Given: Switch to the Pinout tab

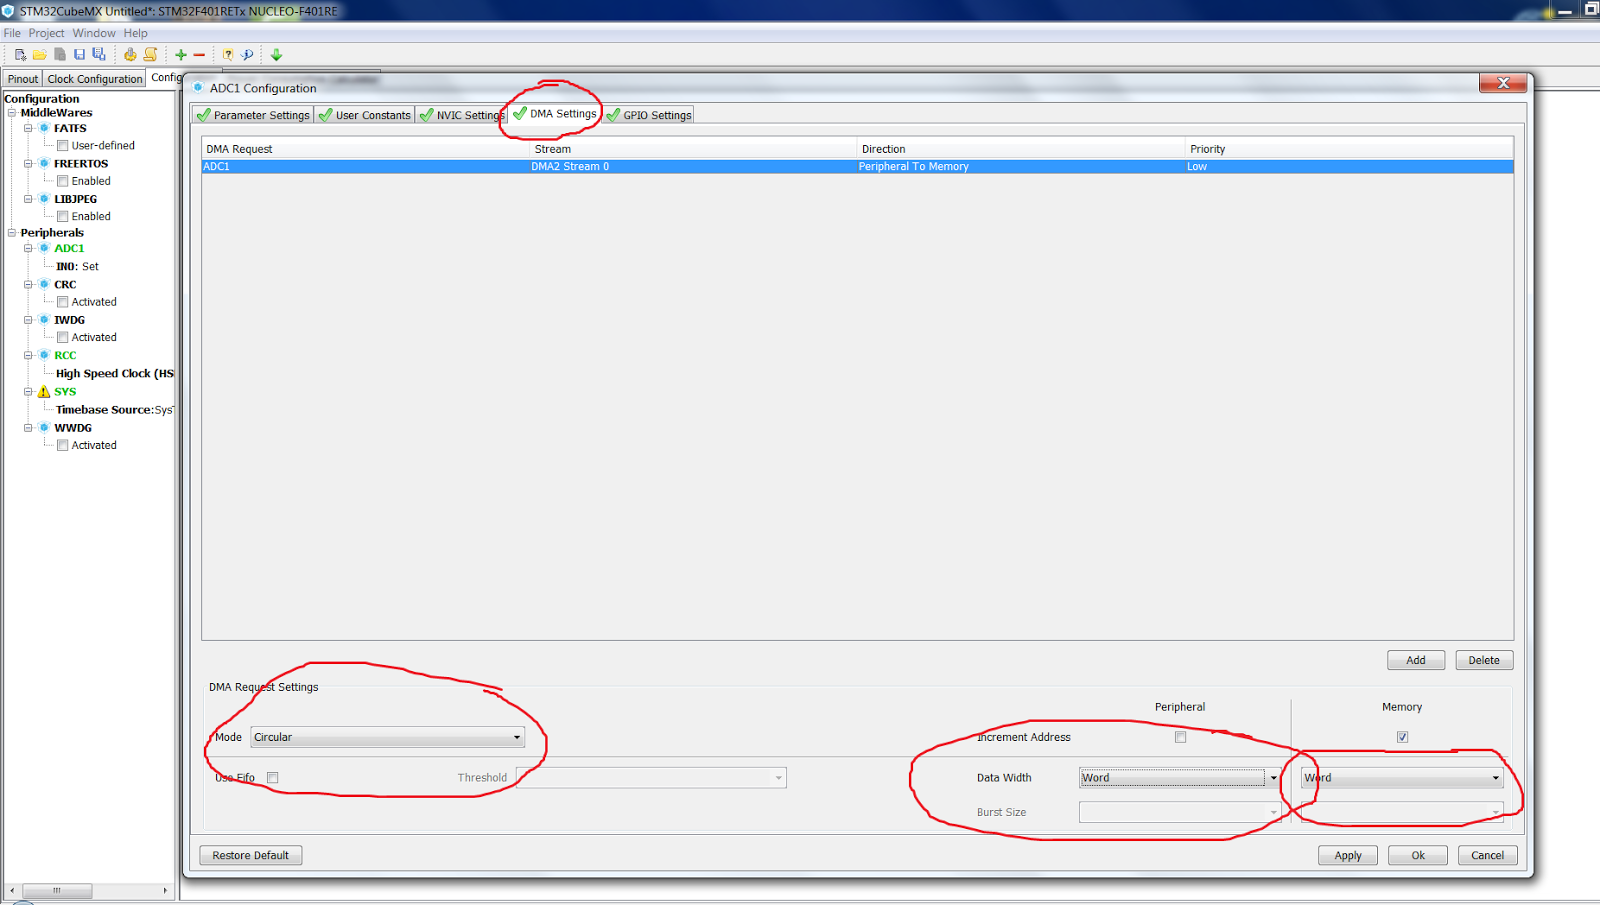Looking at the screenshot, I should click(22, 79).
